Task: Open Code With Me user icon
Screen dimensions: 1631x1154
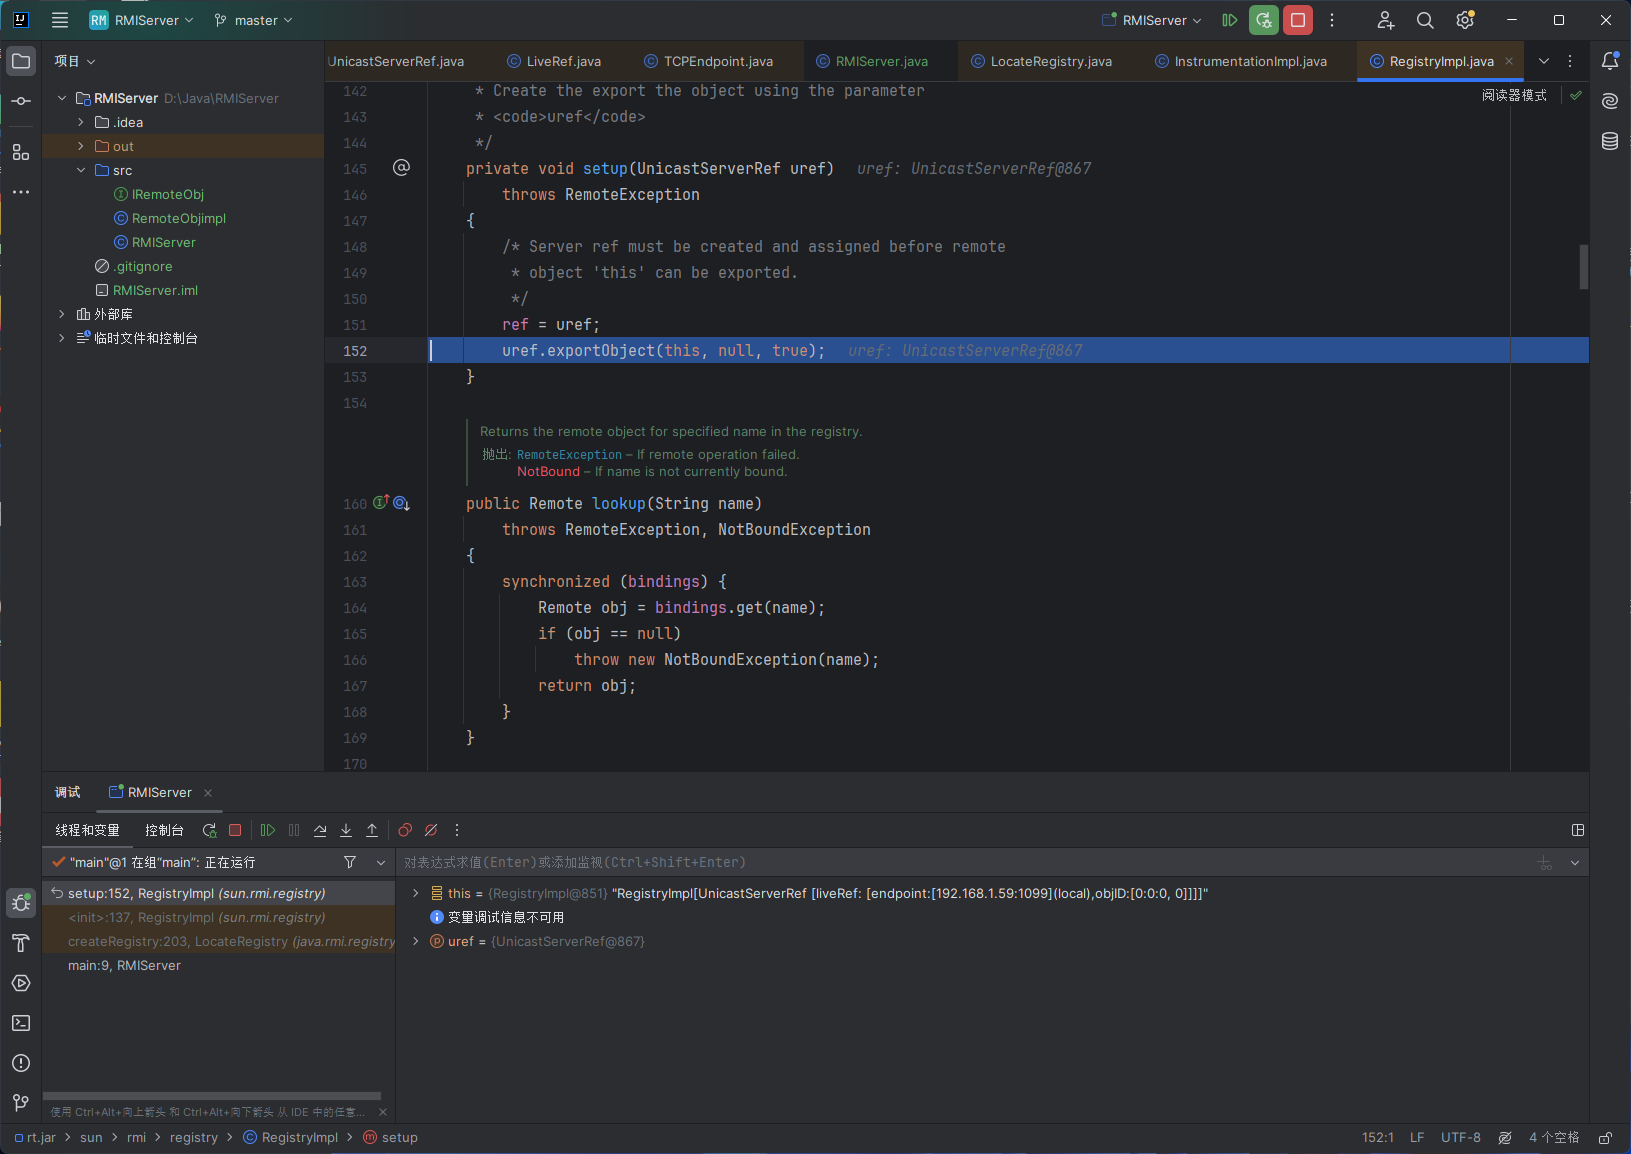Action: (1385, 20)
